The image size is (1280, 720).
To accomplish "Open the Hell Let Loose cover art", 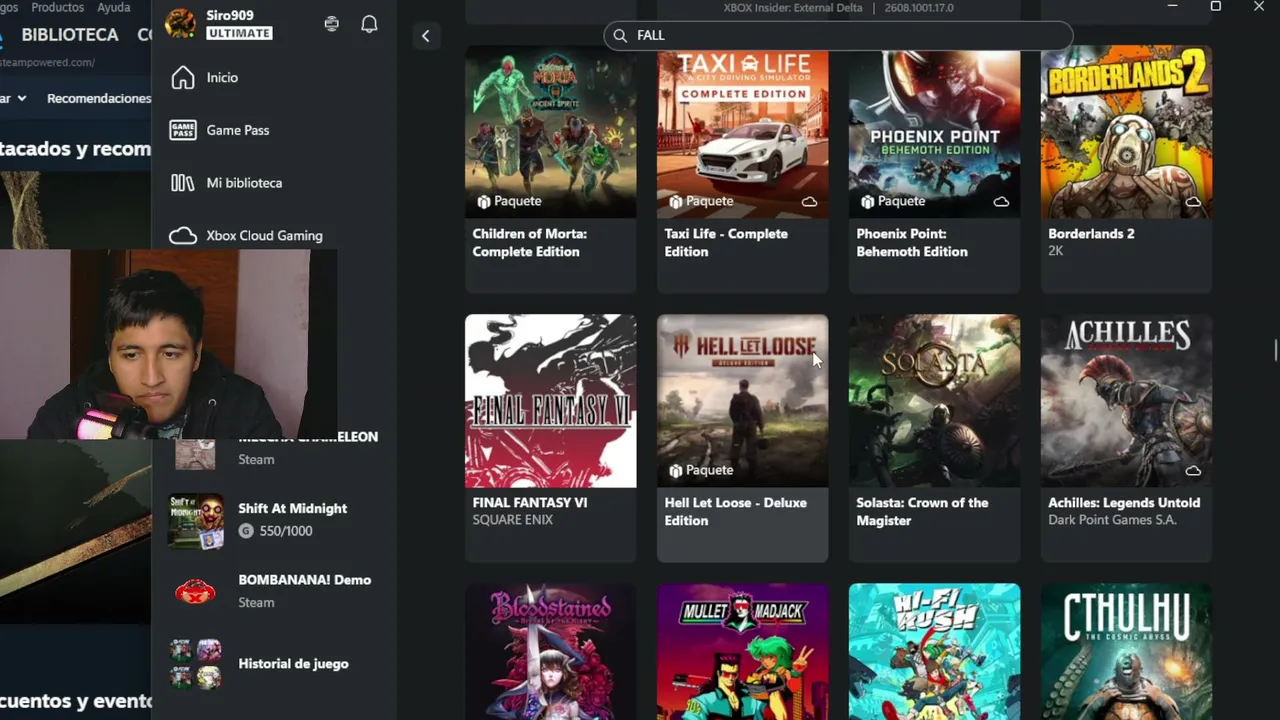I will tap(743, 401).
